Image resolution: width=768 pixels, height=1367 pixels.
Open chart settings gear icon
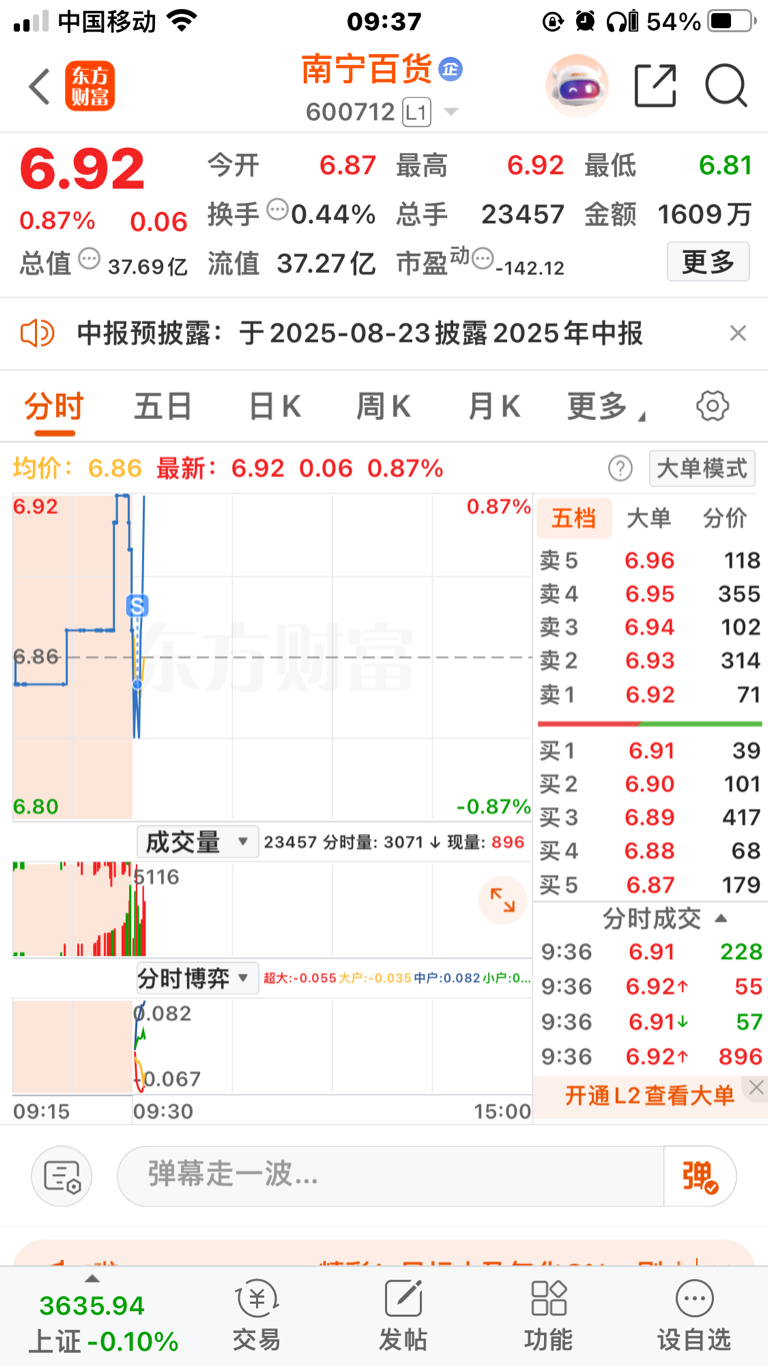click(712, 406)
